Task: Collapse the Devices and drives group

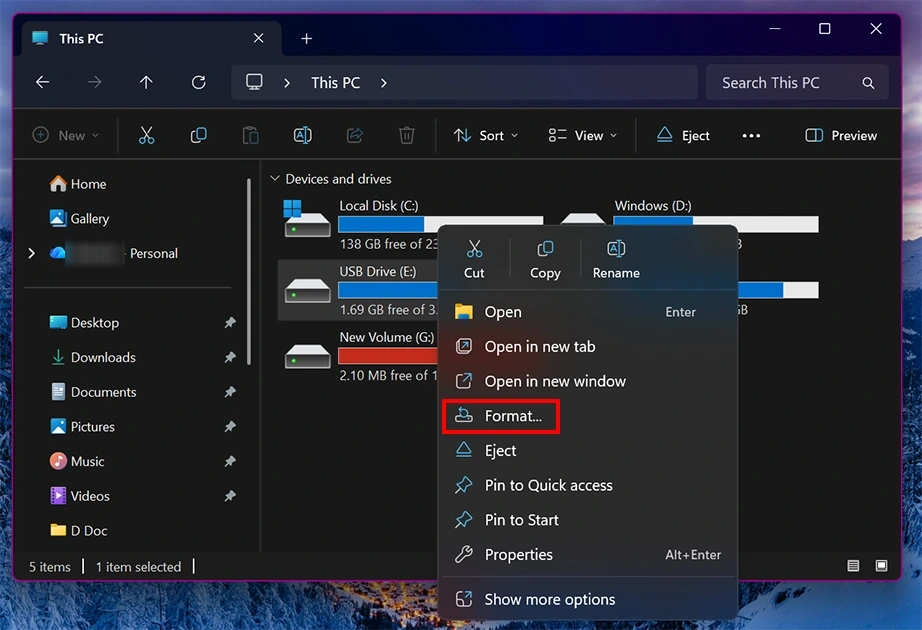Action: point(274,178)
